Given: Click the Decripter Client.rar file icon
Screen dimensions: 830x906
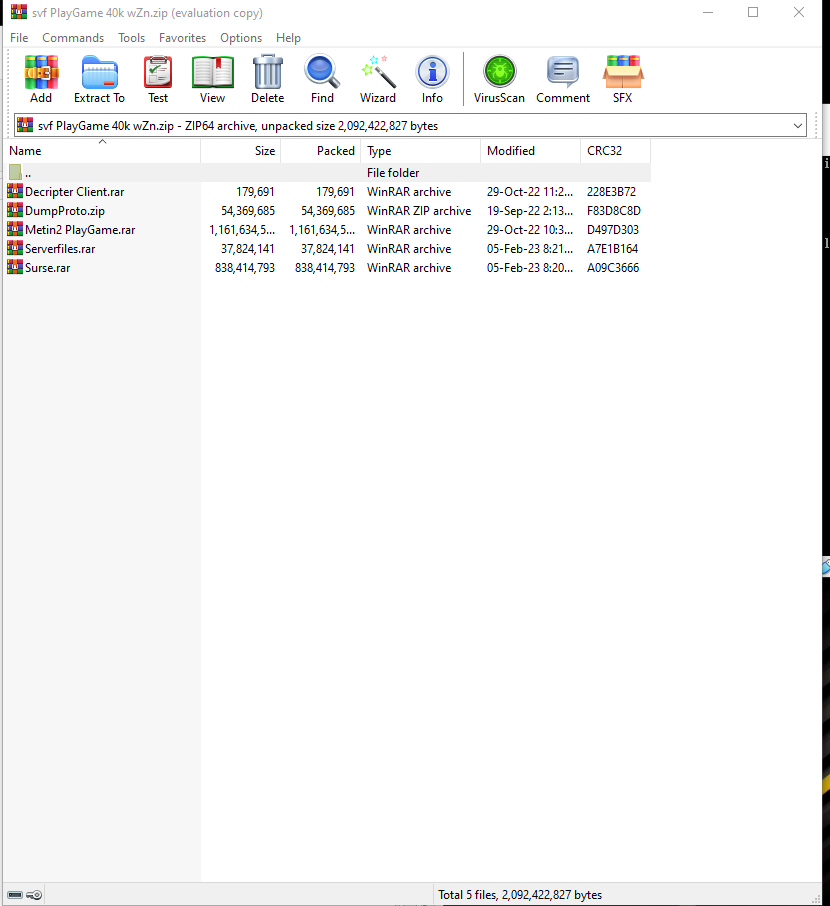Looking at the screenshot, I should [15, 191].
